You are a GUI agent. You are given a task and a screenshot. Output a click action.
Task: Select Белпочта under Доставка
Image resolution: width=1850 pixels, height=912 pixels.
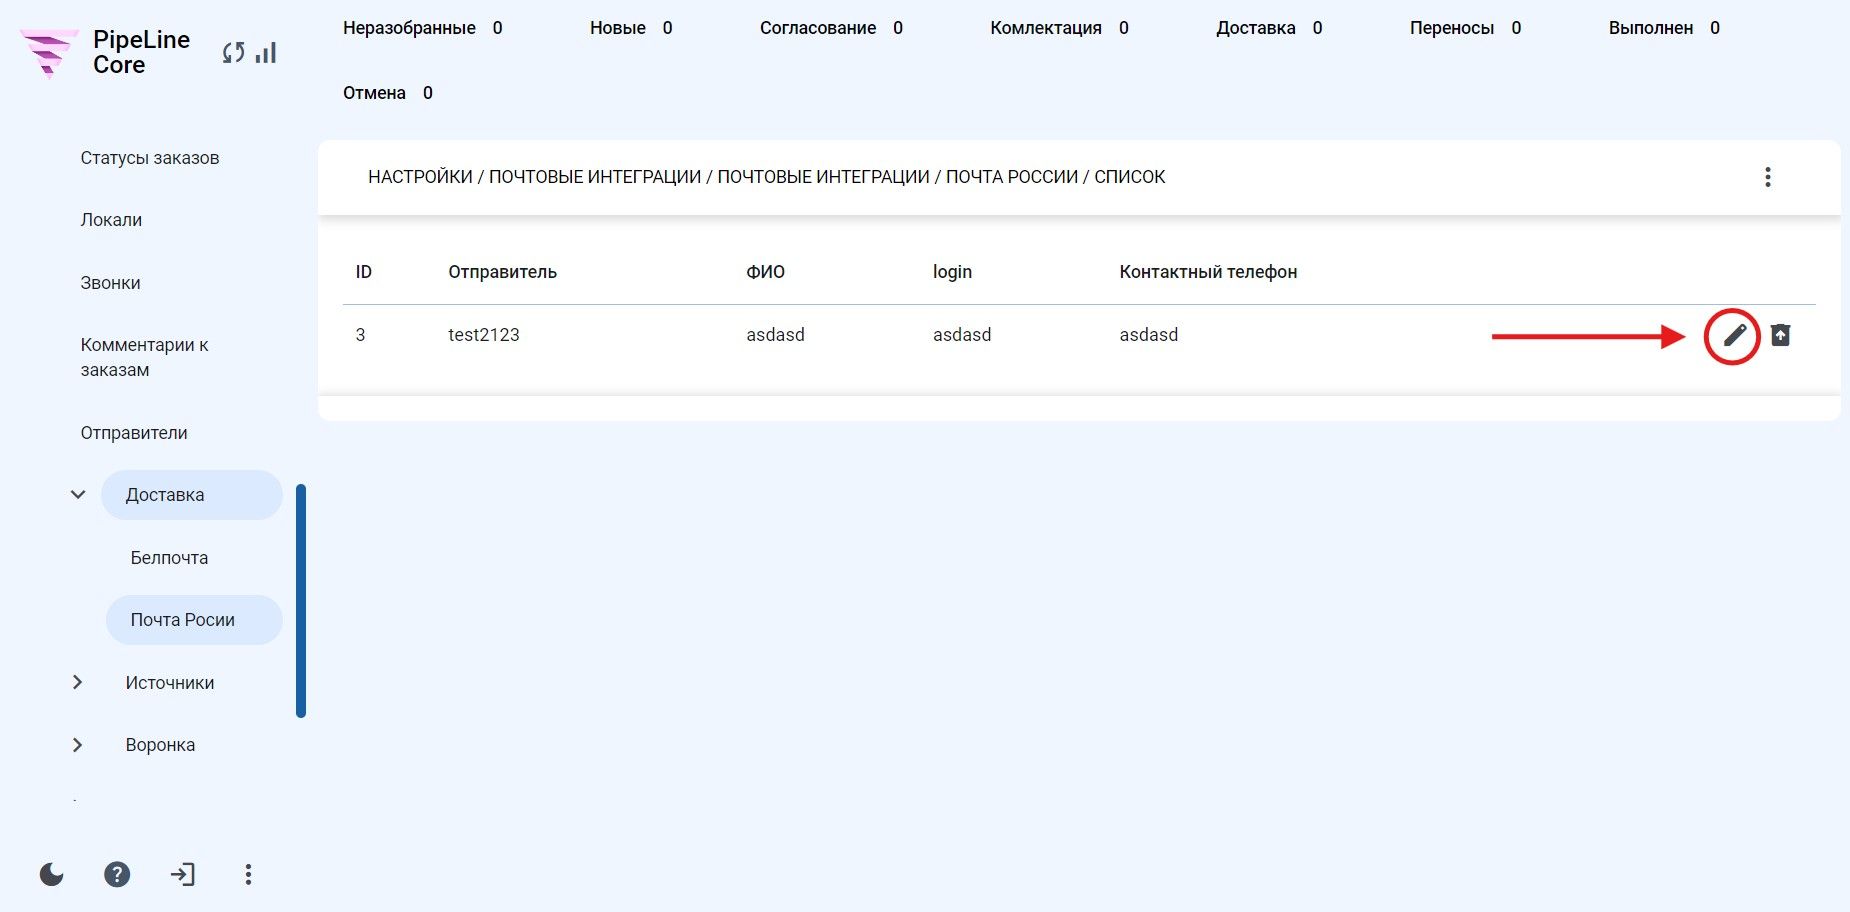pyautogui.click(x=169, y=558)
